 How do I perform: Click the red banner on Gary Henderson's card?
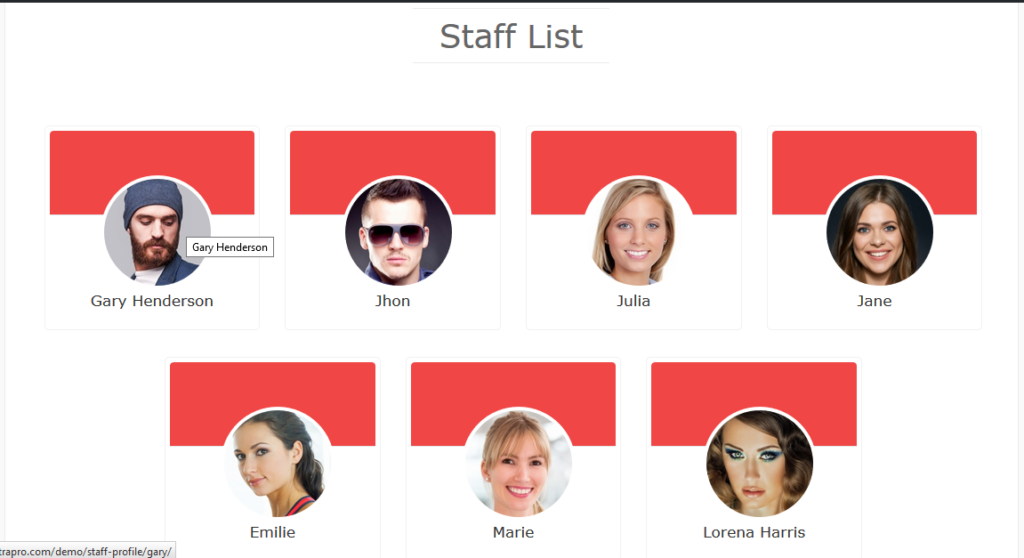pos(152,153)
